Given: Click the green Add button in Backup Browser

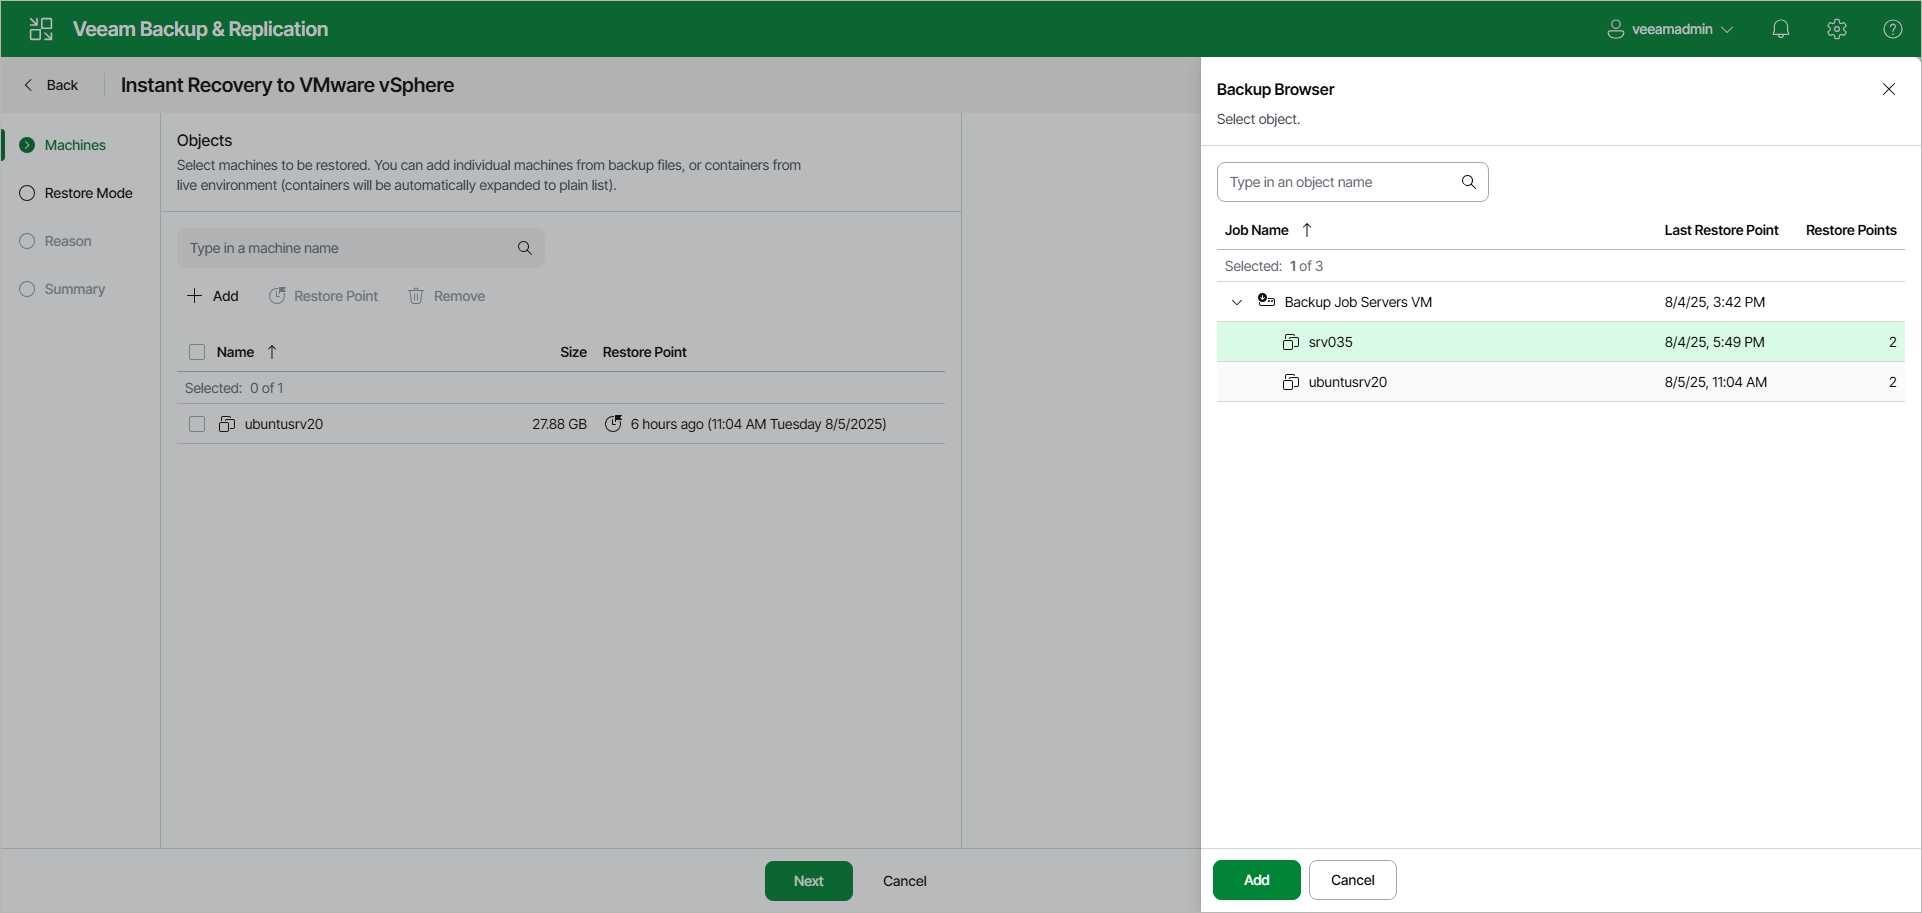Looking at the screenshot, I should click(x=1257, y=880).
